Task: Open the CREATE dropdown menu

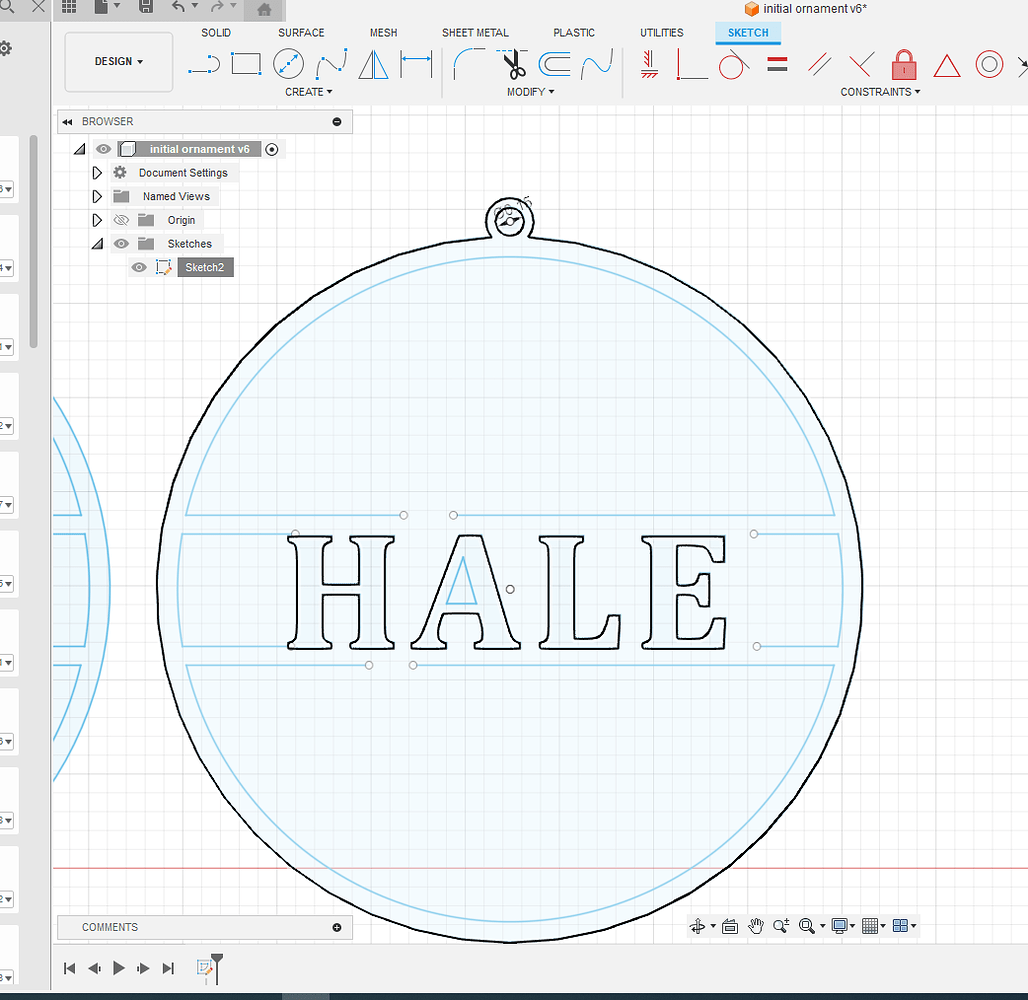Action: click(309, 92)
